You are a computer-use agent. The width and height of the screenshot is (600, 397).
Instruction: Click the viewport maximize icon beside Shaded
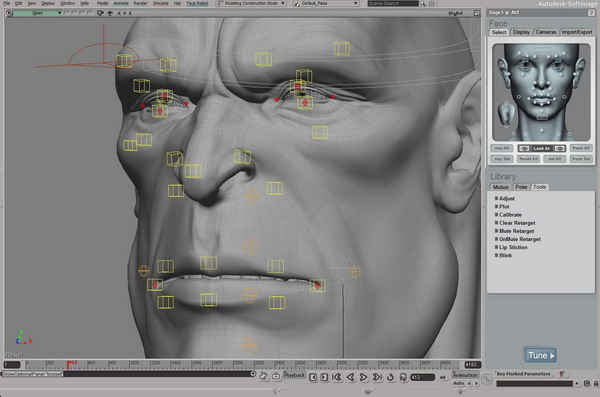coord(476,13)
